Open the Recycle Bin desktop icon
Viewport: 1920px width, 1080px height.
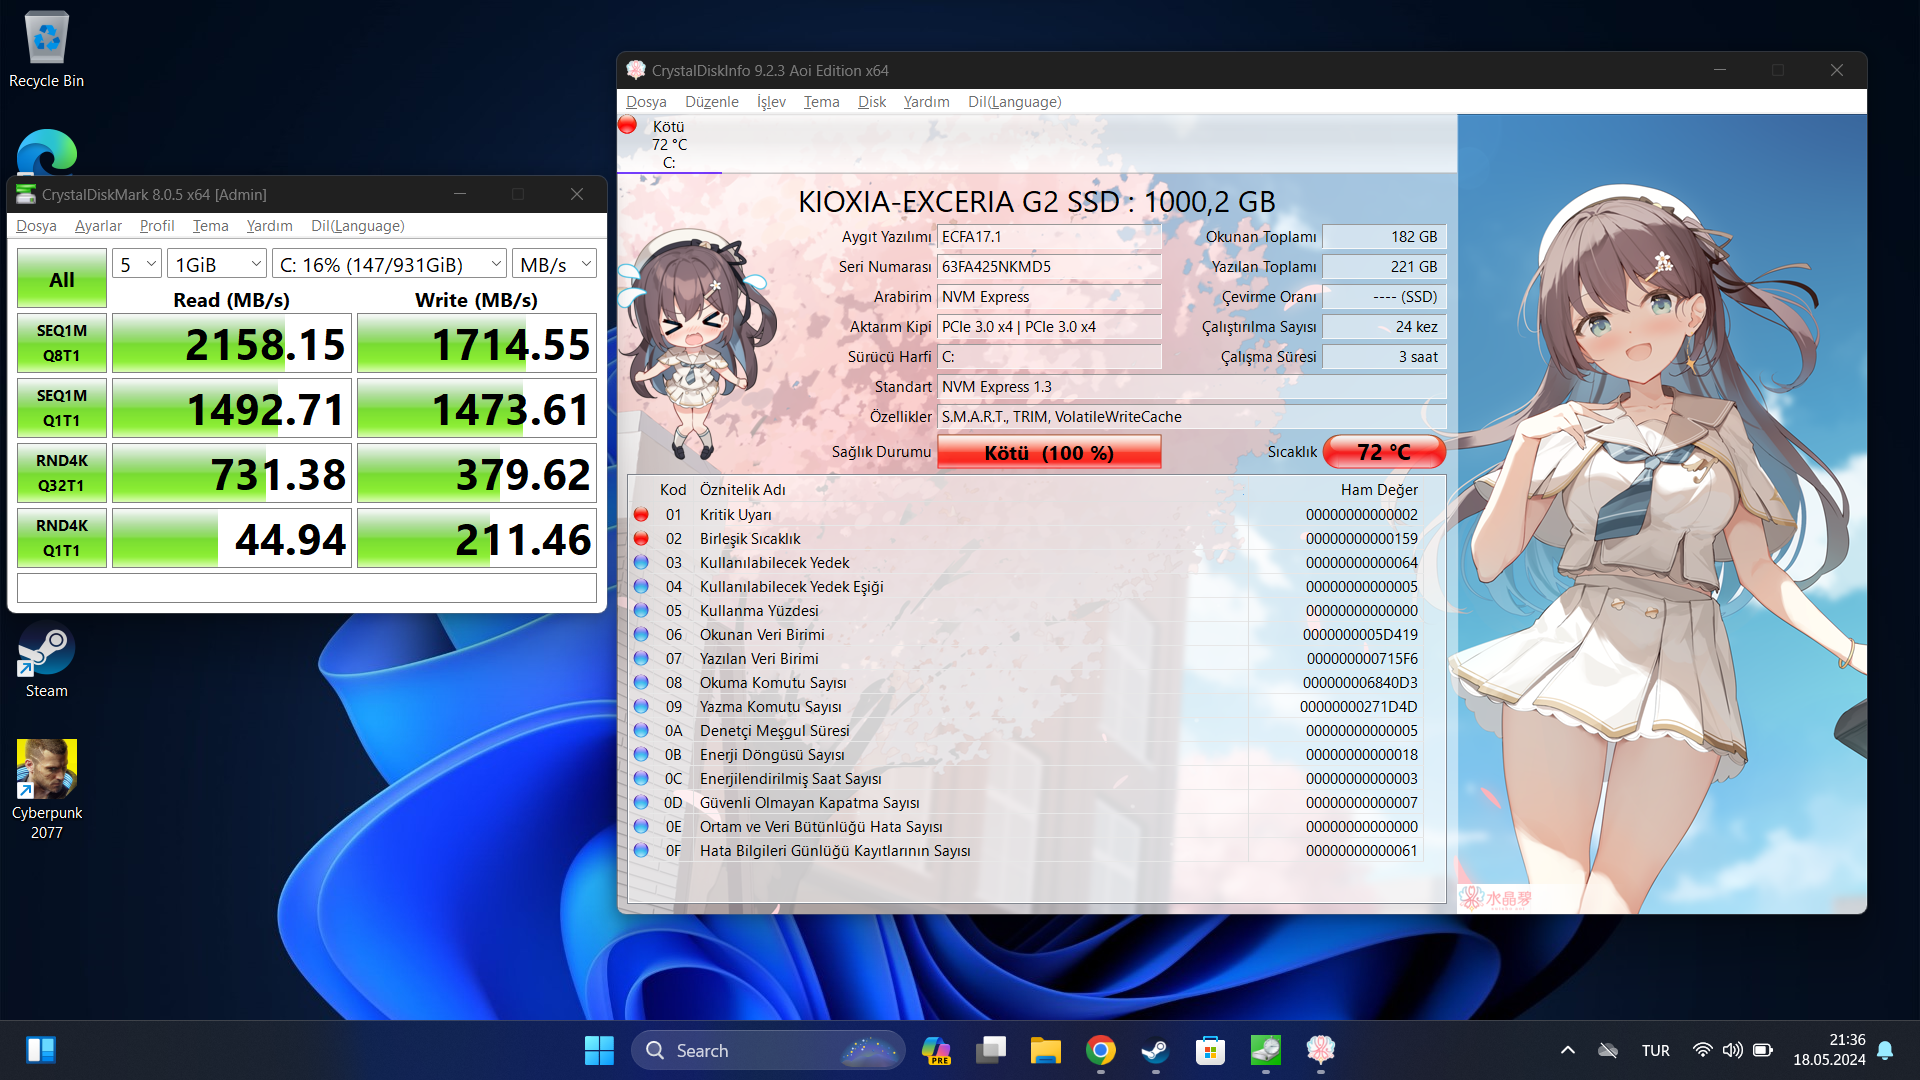[x=46, y=50]
